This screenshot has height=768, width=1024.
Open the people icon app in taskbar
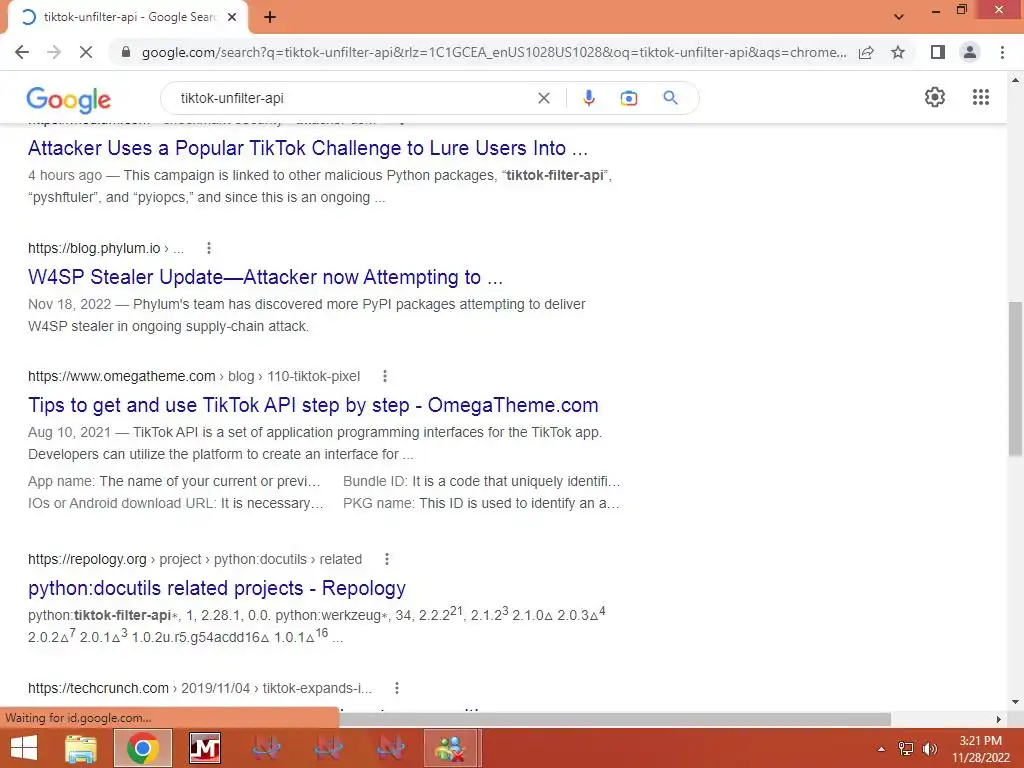(x=452, y=748)
